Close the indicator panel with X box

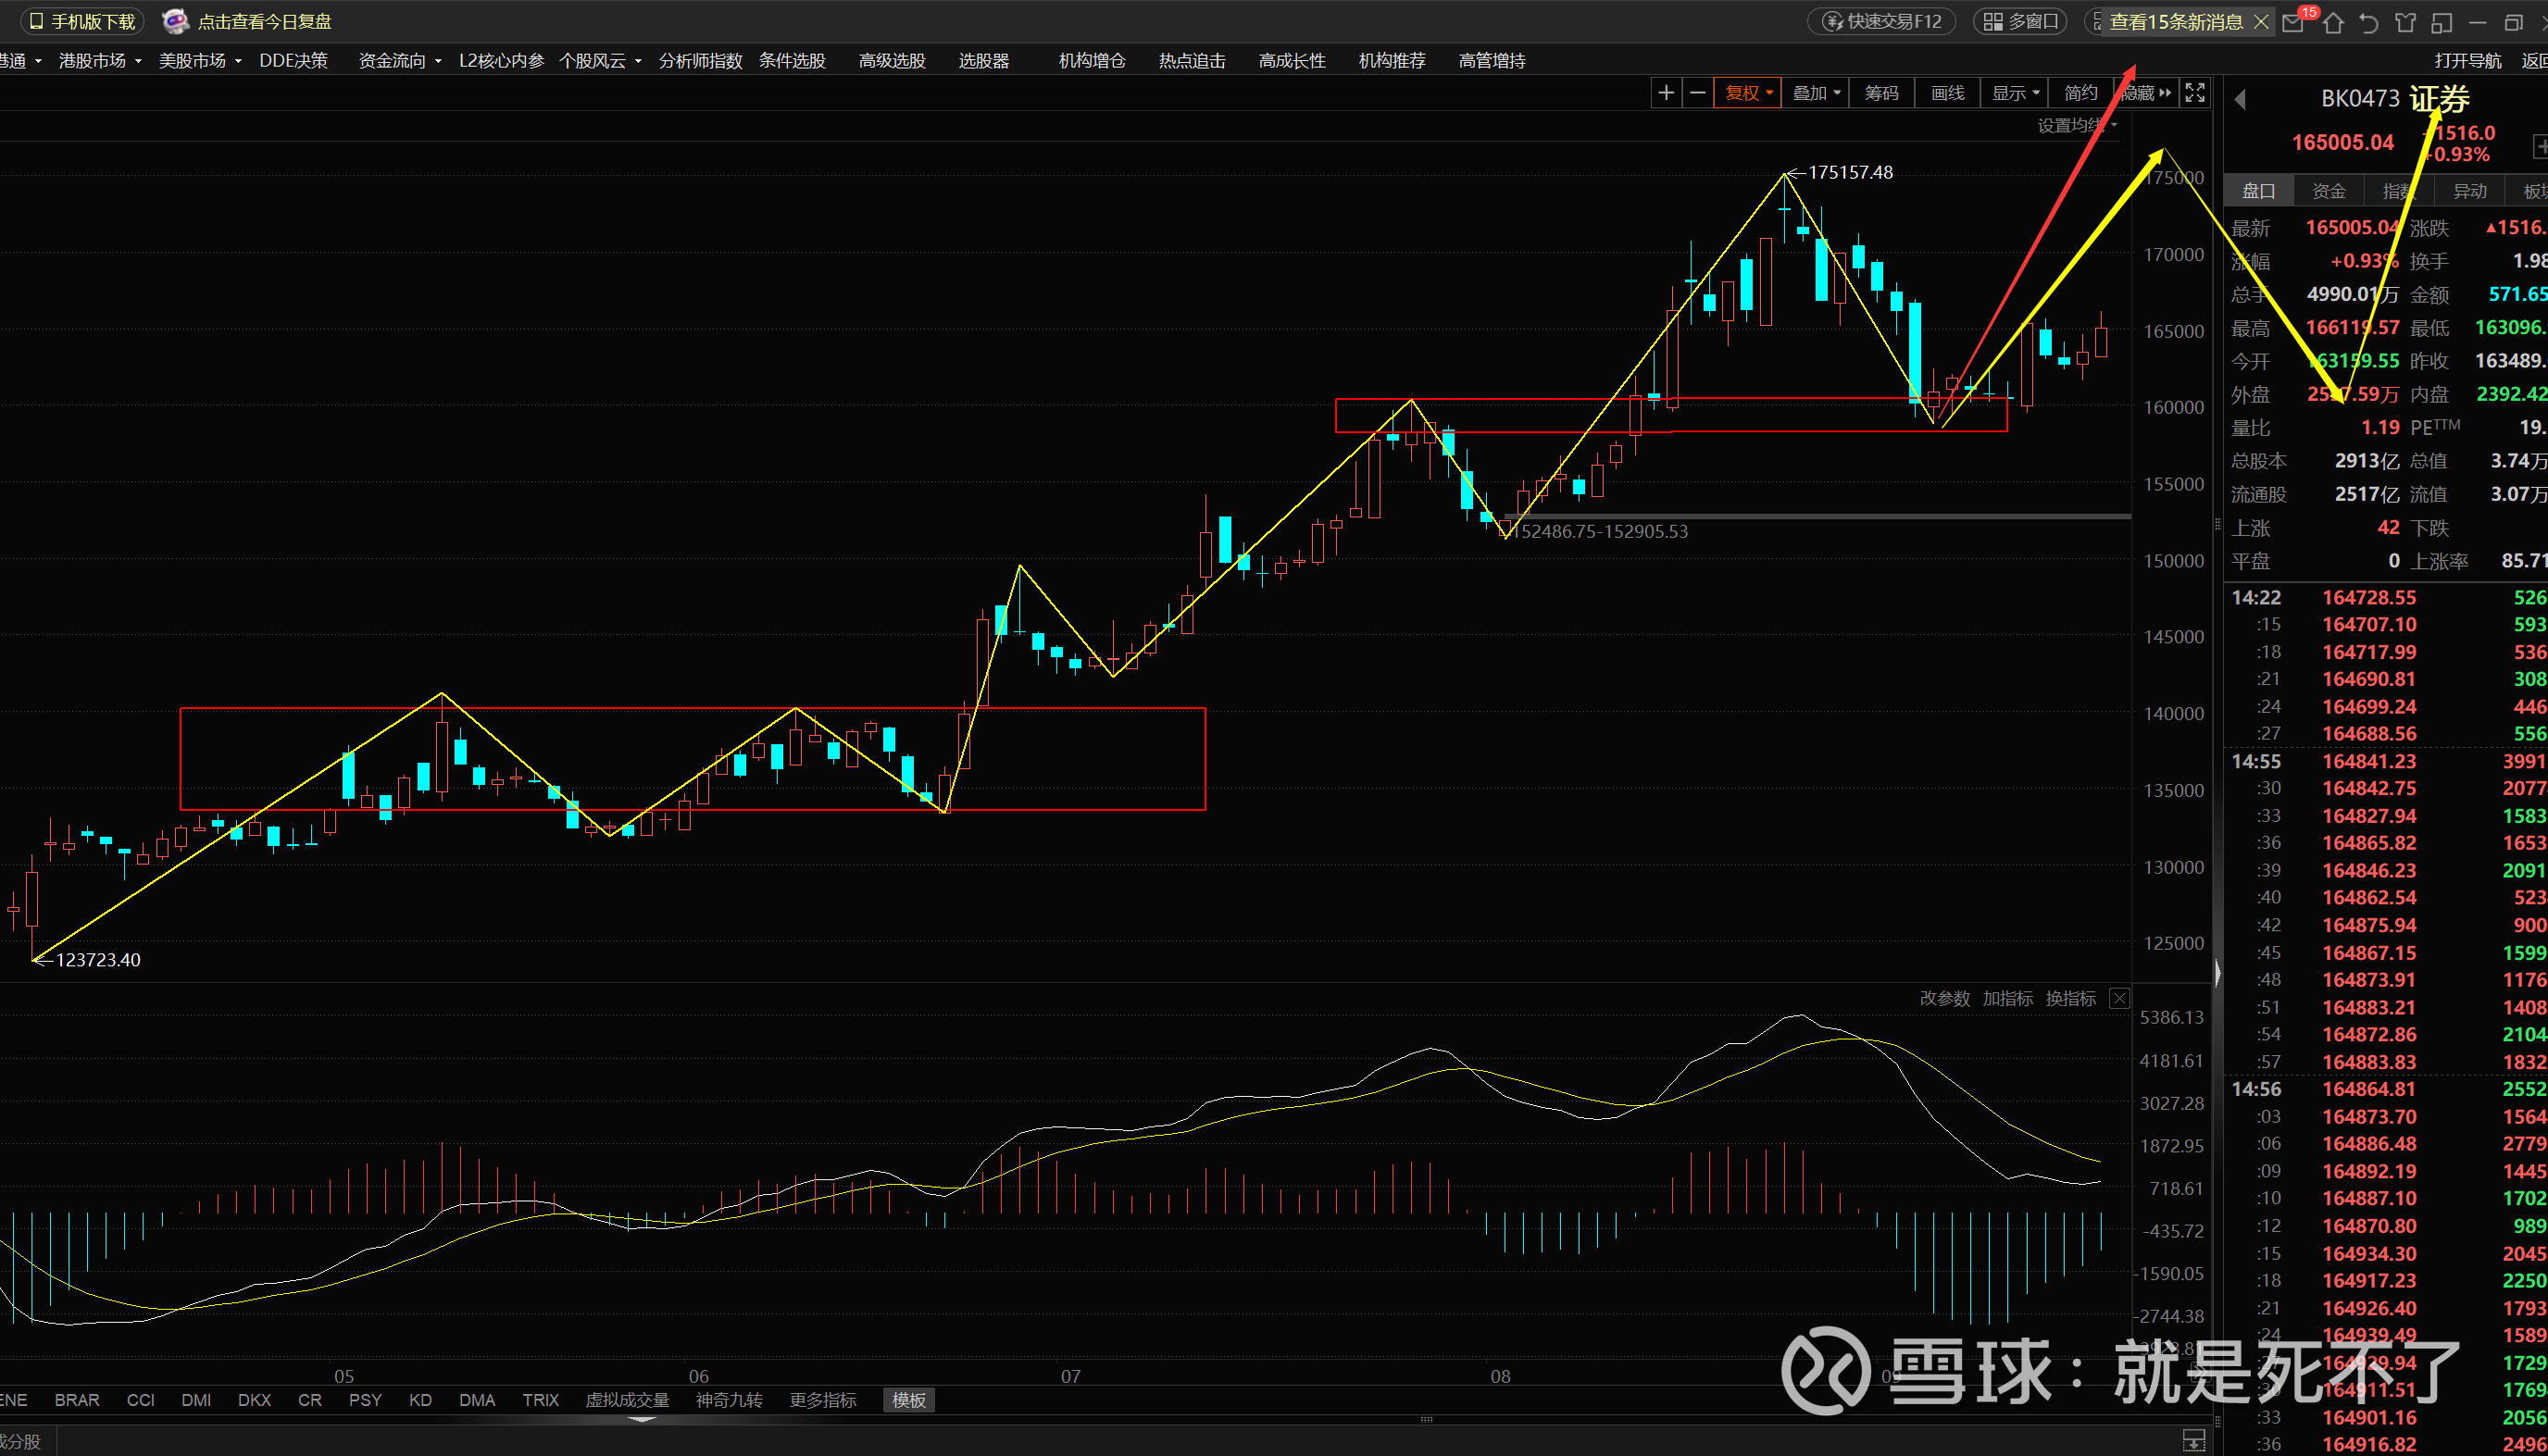tap(2119, 998)
